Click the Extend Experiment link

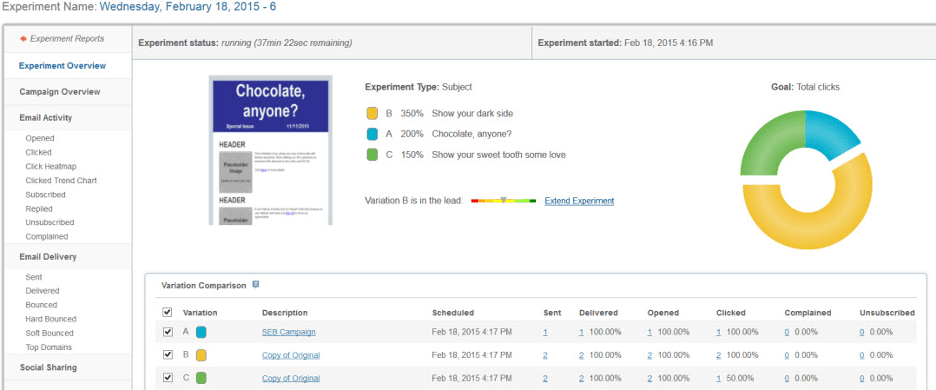(579, 201)
